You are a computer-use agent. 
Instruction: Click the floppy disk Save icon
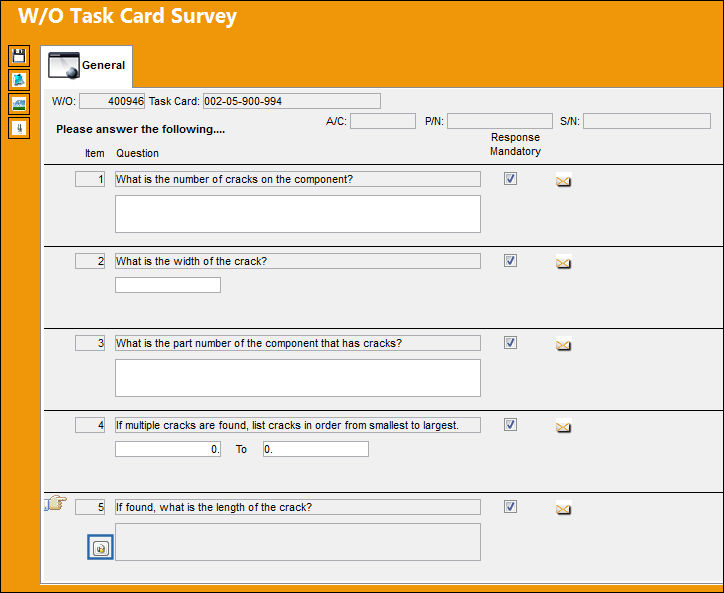click(x=19, y=56)
